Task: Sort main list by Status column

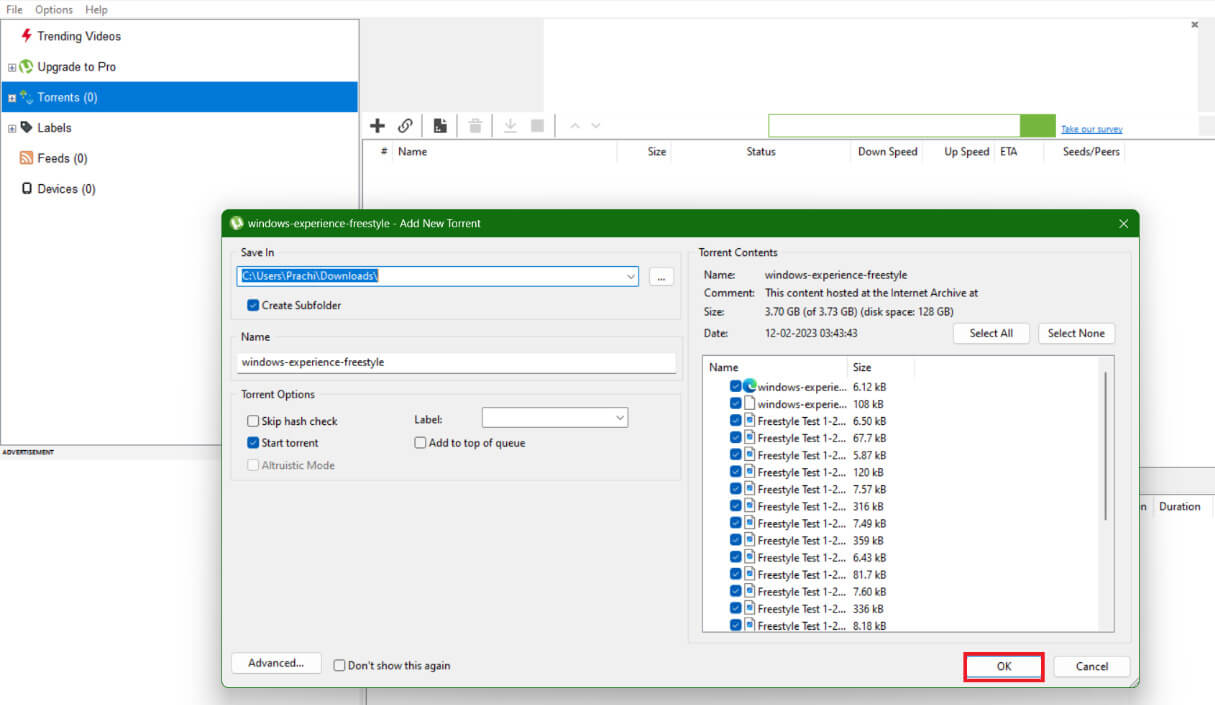Action: coord(760,152)
